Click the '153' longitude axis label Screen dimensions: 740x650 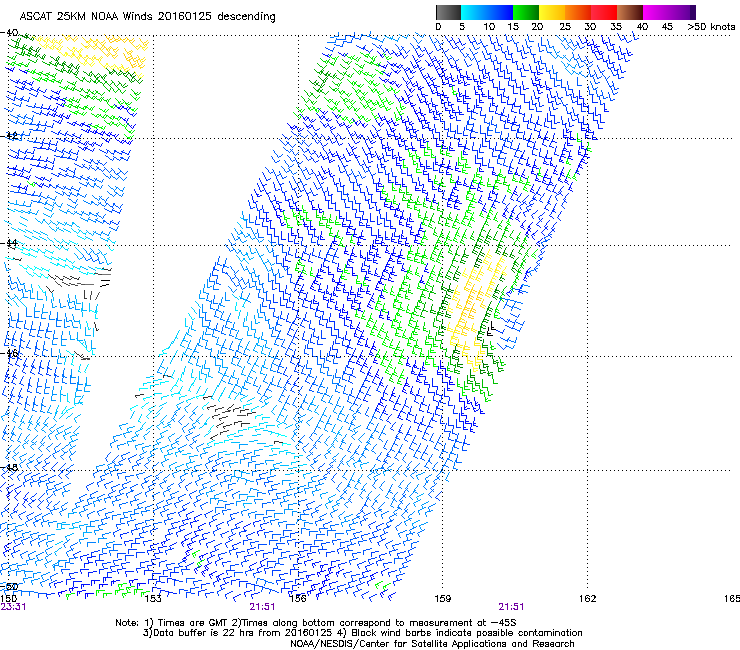tap(153, 599)
